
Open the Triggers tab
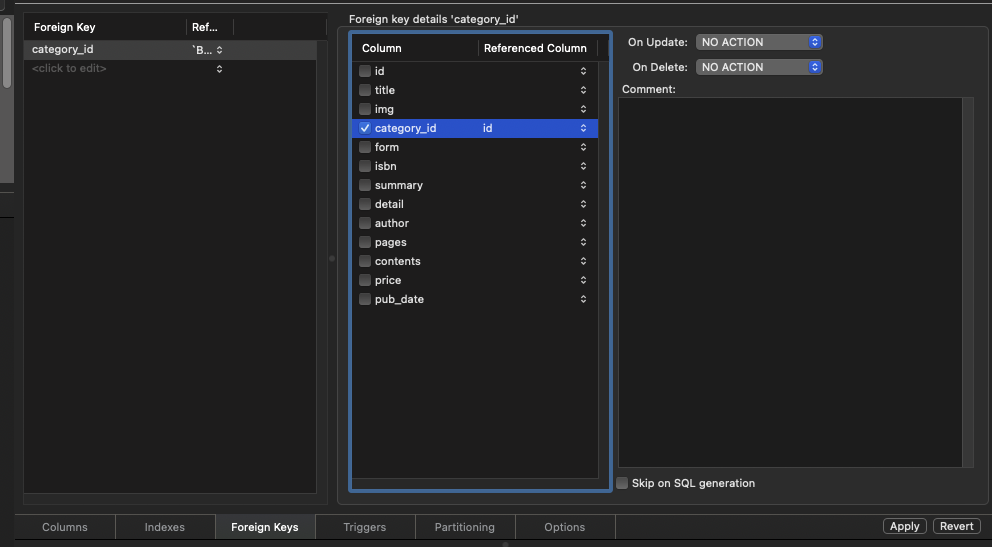tap(364, 527)
